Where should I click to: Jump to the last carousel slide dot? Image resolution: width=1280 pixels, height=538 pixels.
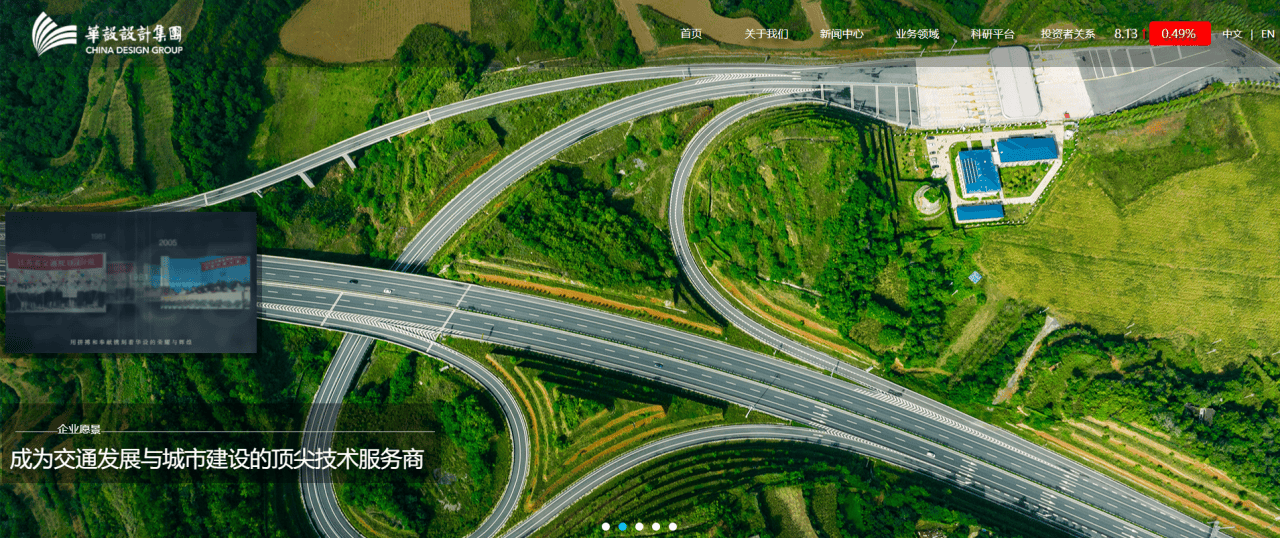[x=673, y=526]
